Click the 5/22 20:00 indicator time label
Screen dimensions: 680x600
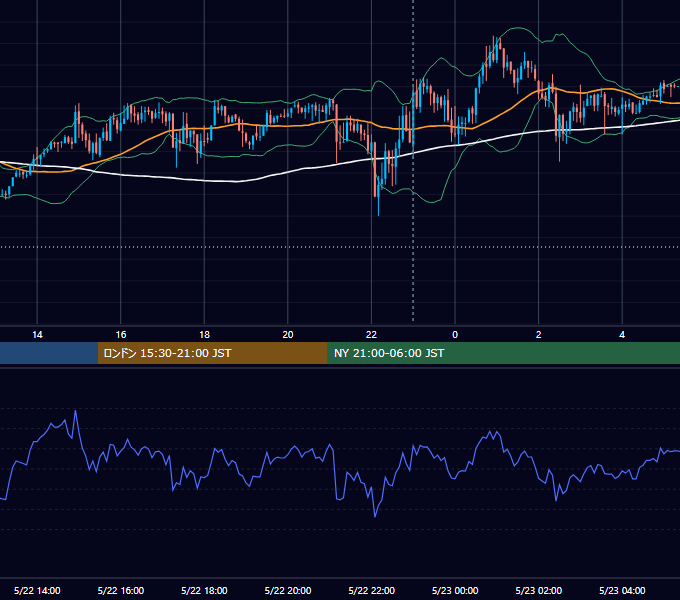(288, 590)
